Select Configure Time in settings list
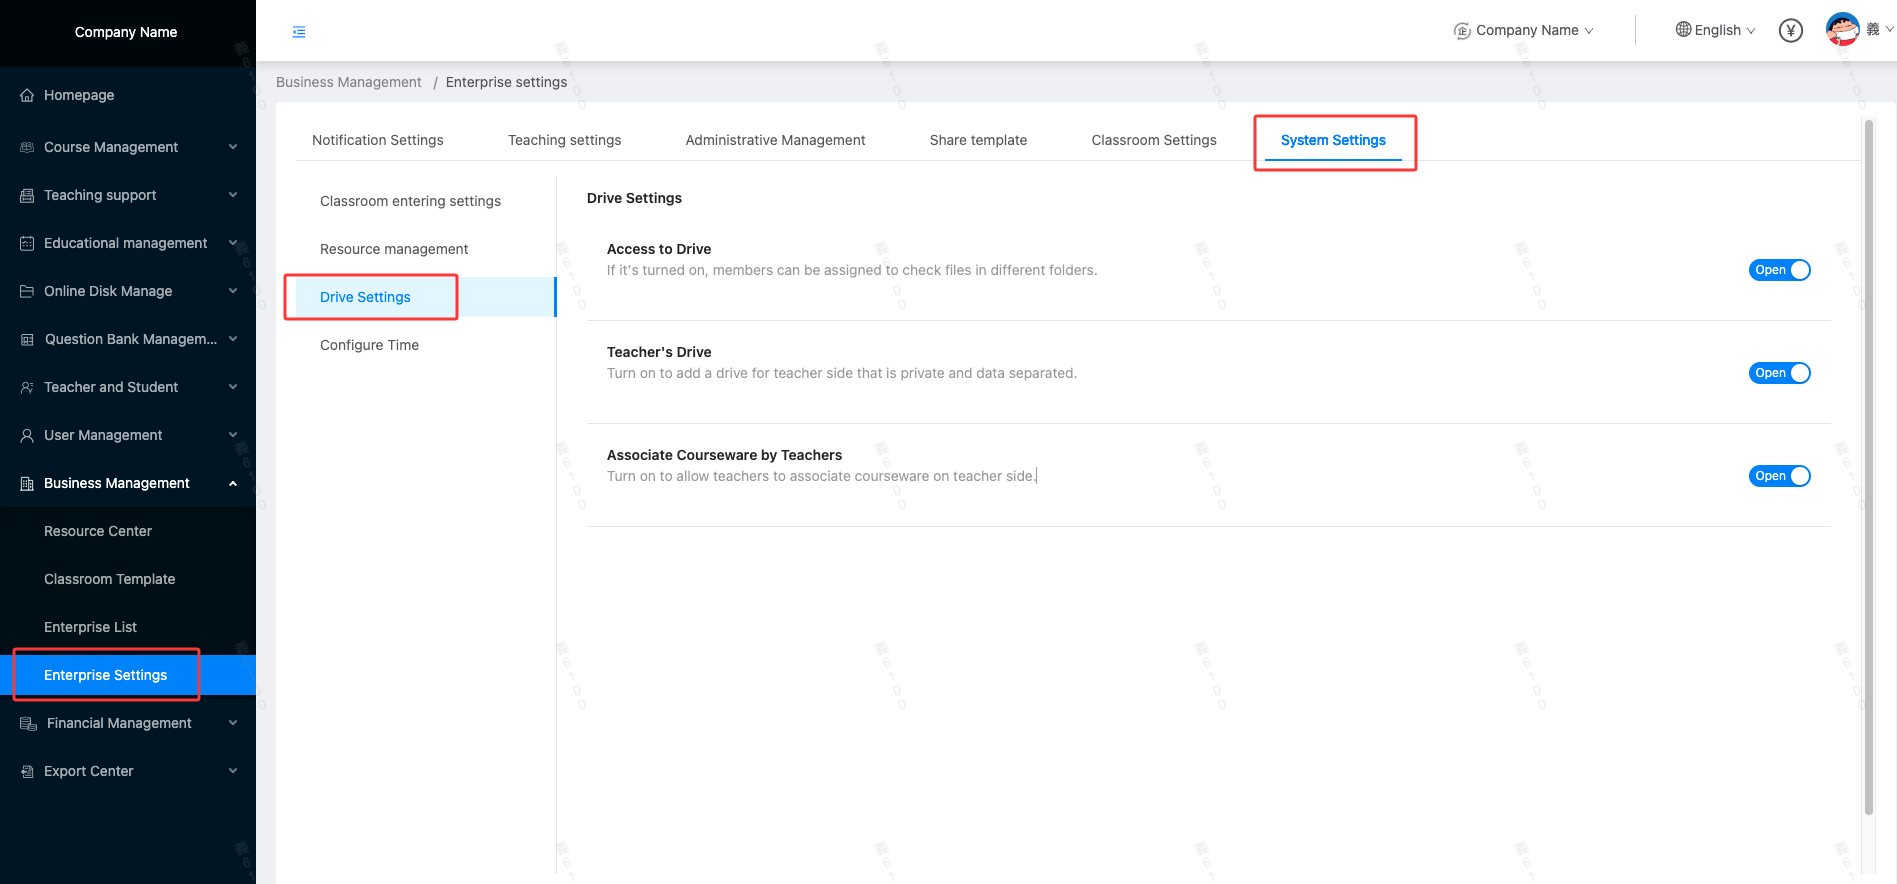Viewport: 1897px width, 884px height. (369, 345)
